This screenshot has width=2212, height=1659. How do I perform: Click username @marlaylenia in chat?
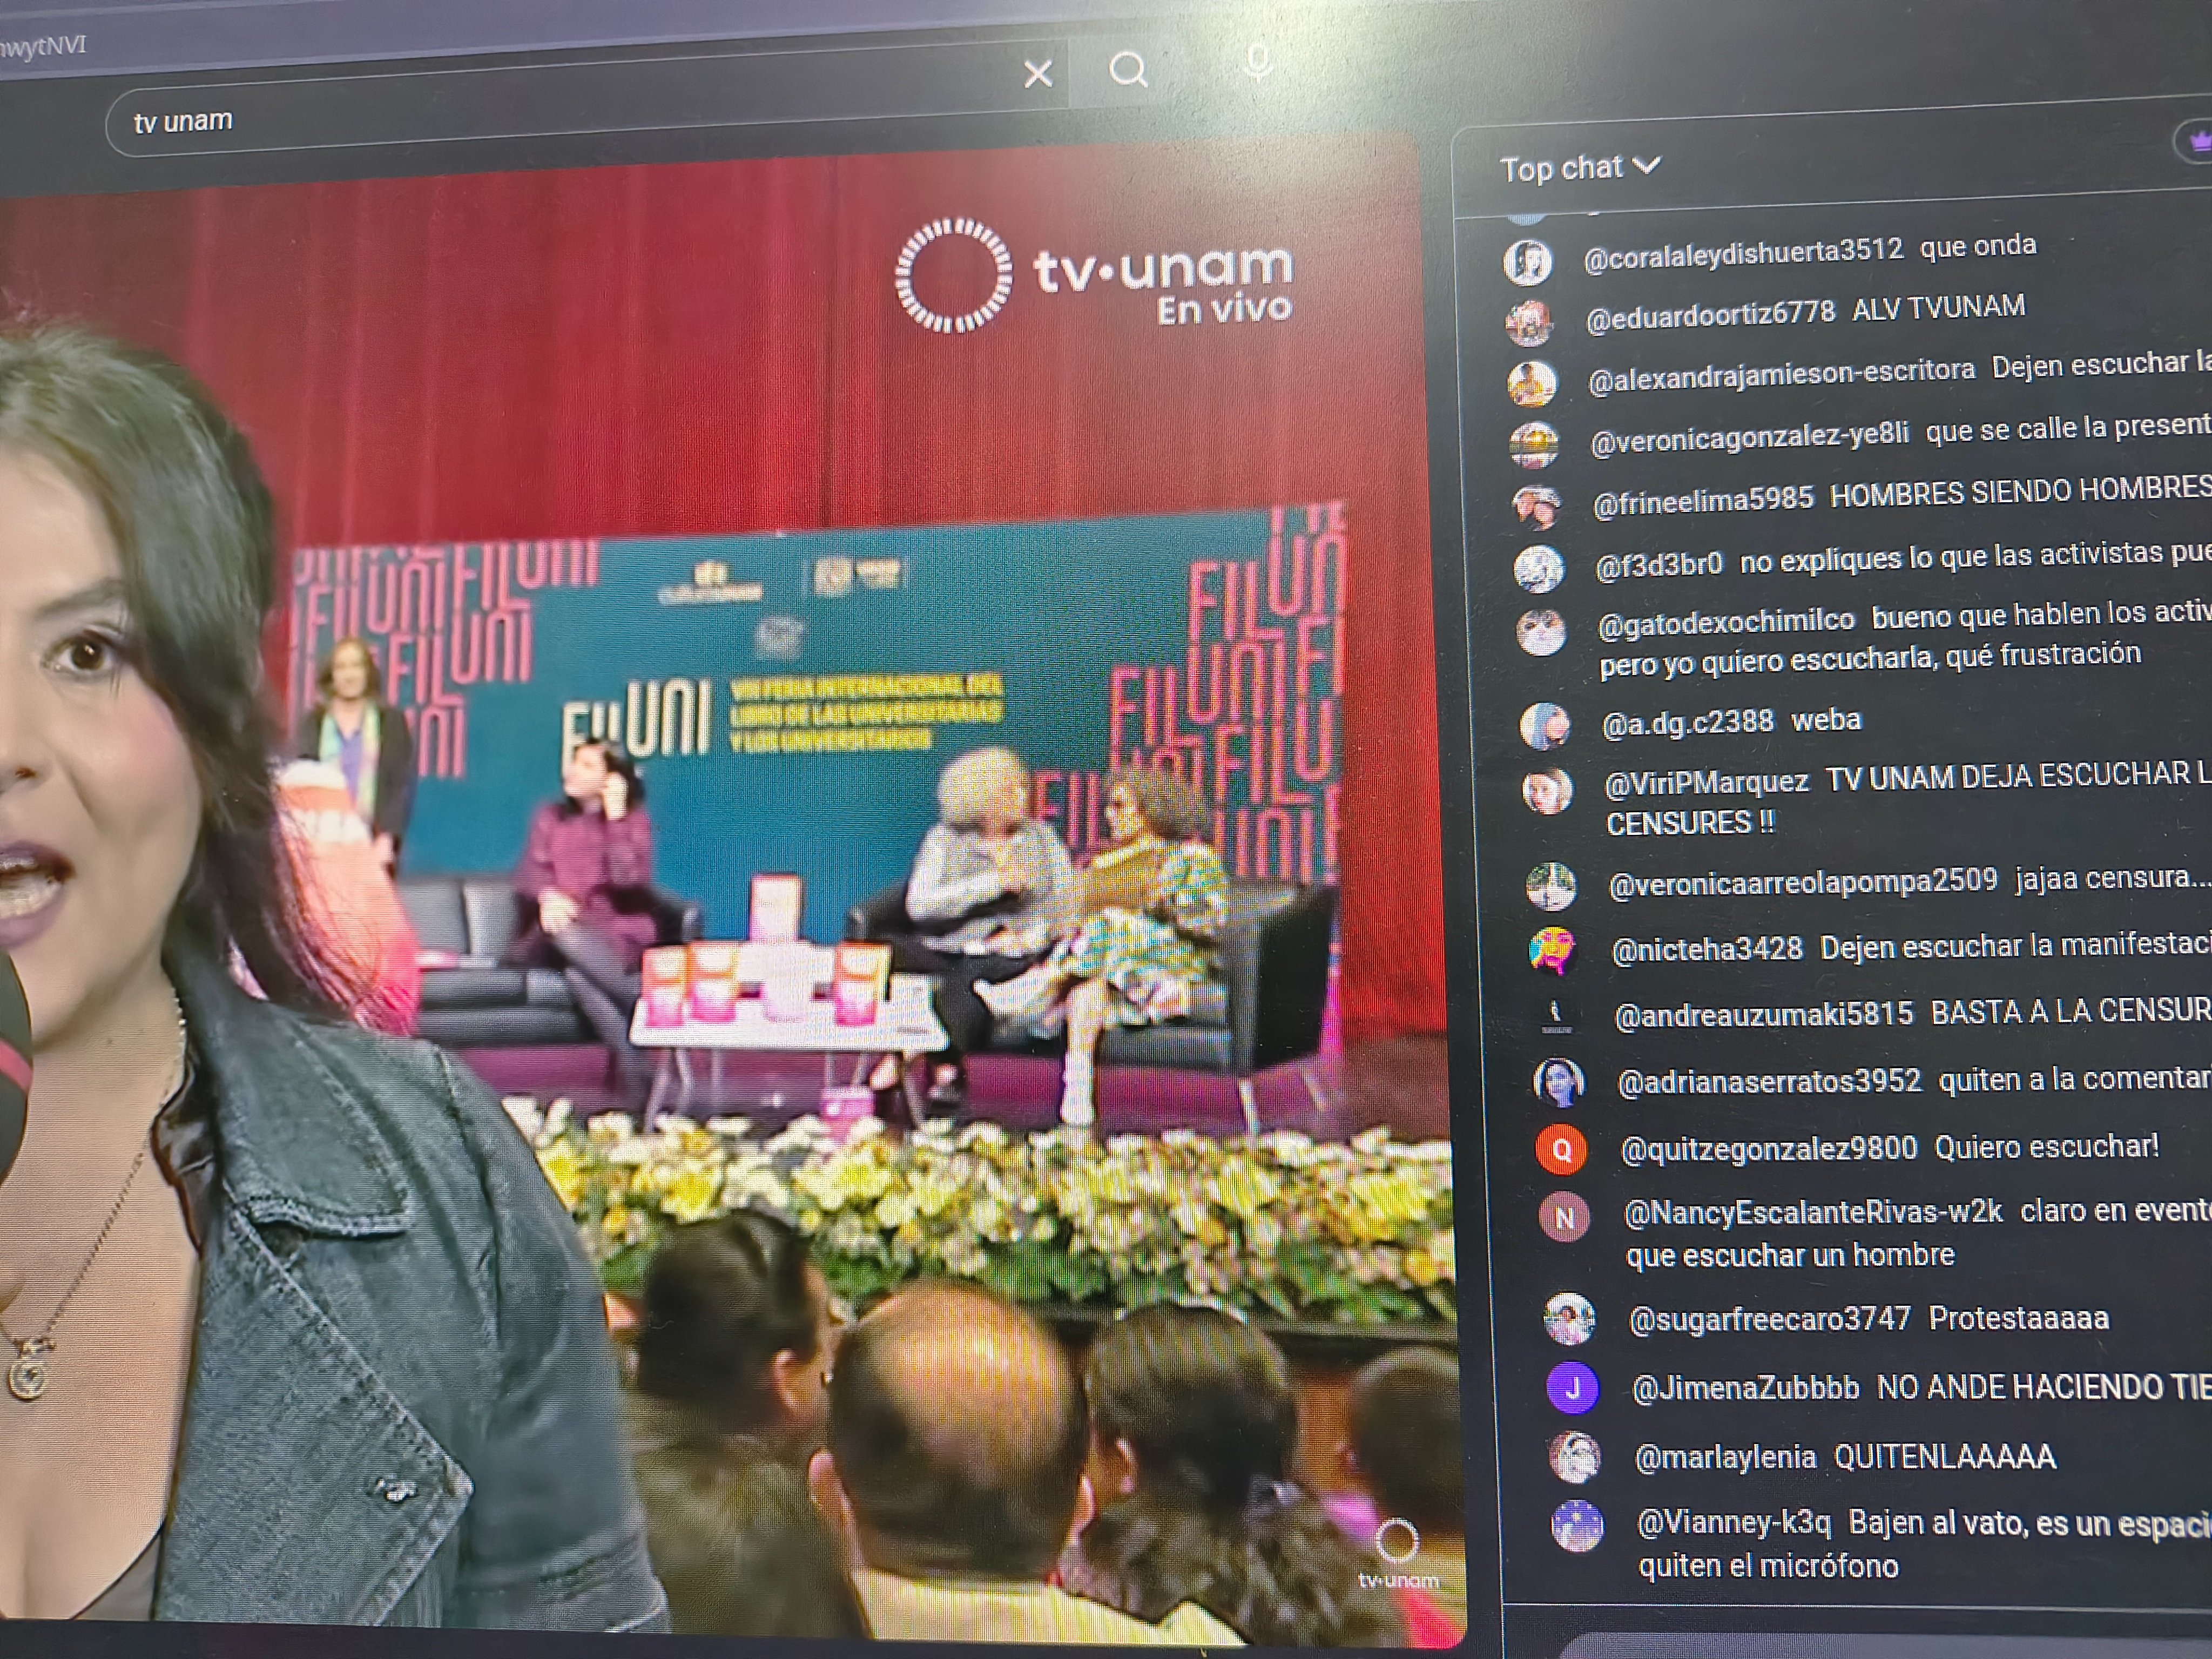1725,1458
